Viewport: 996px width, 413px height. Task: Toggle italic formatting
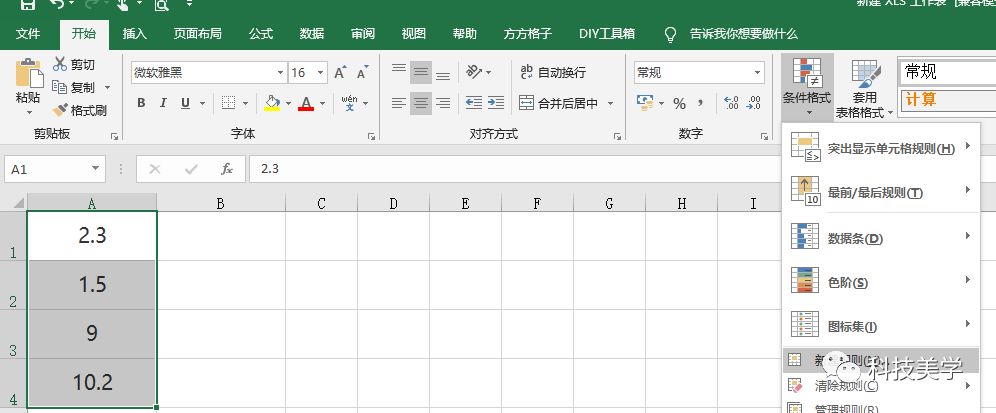163,103
